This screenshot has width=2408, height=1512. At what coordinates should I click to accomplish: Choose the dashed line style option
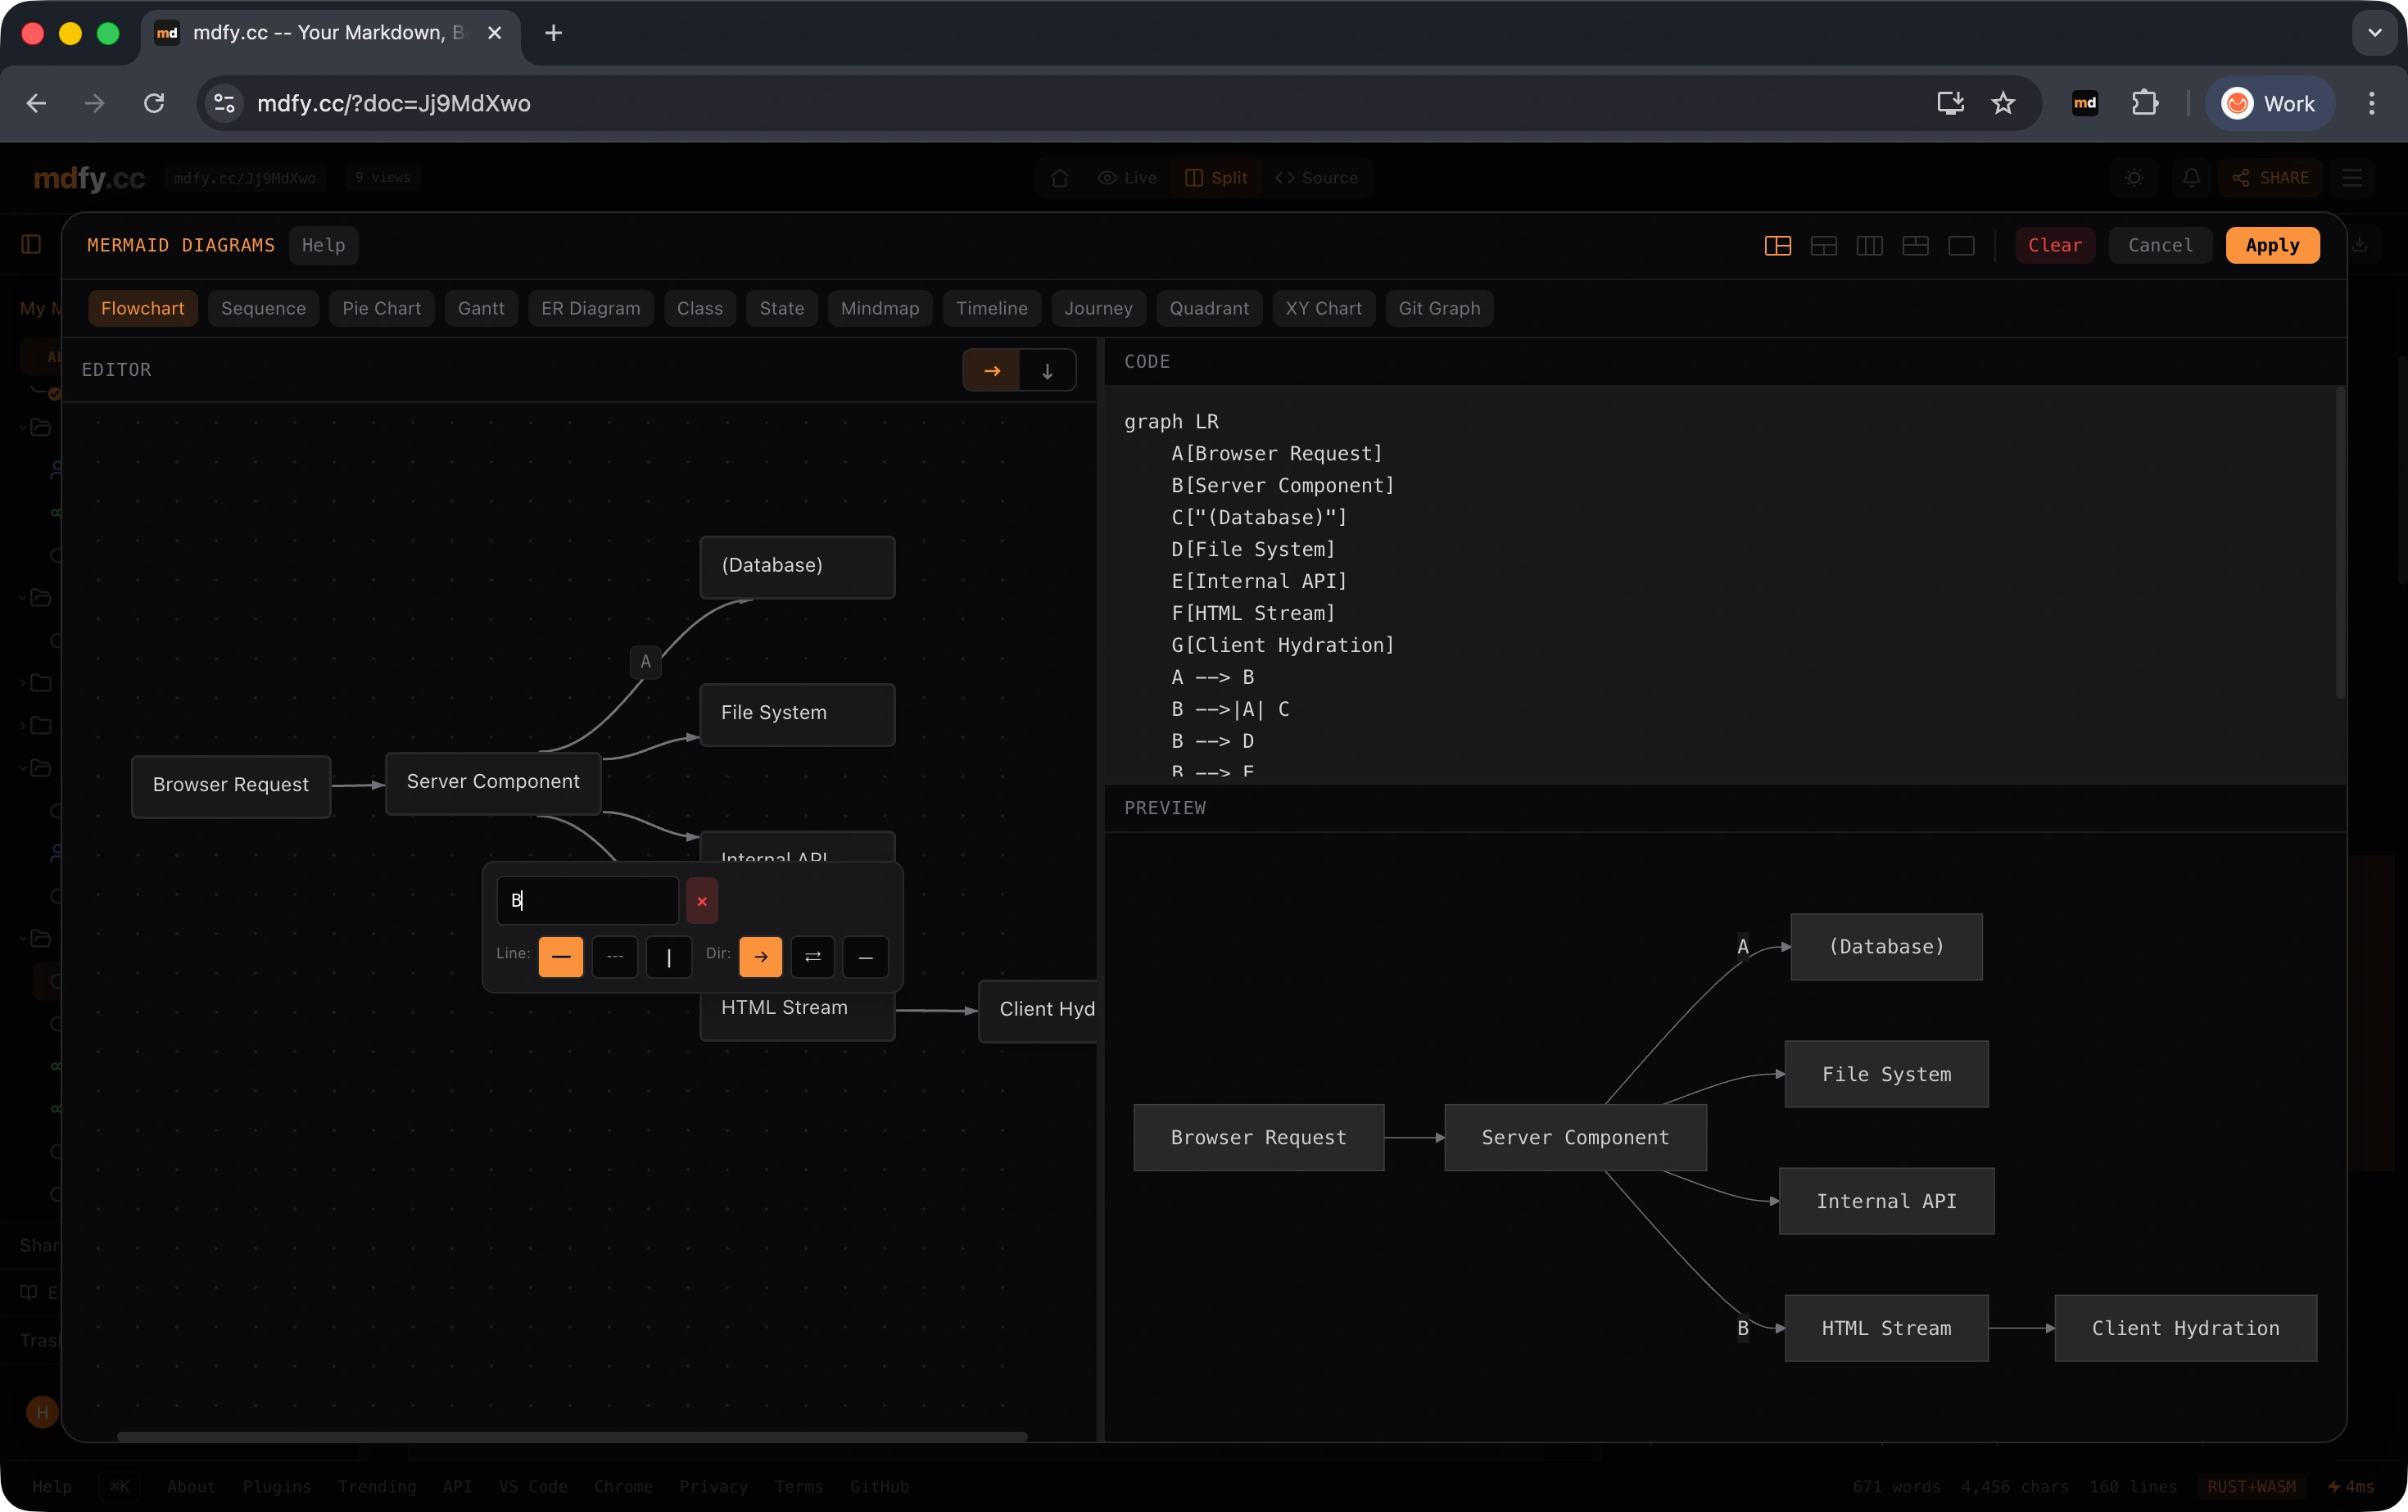(614, 957)
